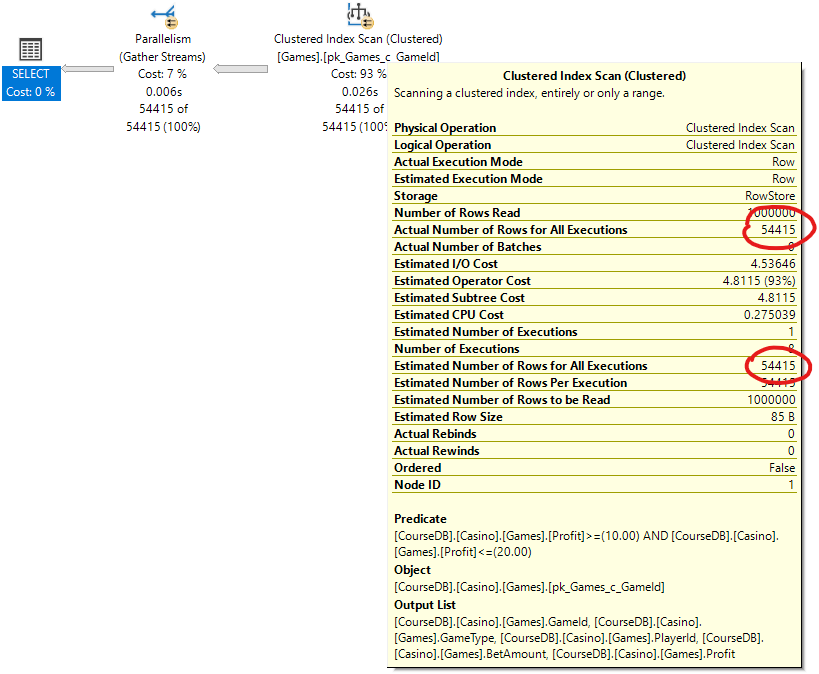Click the Output List column names text
The image size is (819, 674).
pyautogui.click(x=579, y=638)
